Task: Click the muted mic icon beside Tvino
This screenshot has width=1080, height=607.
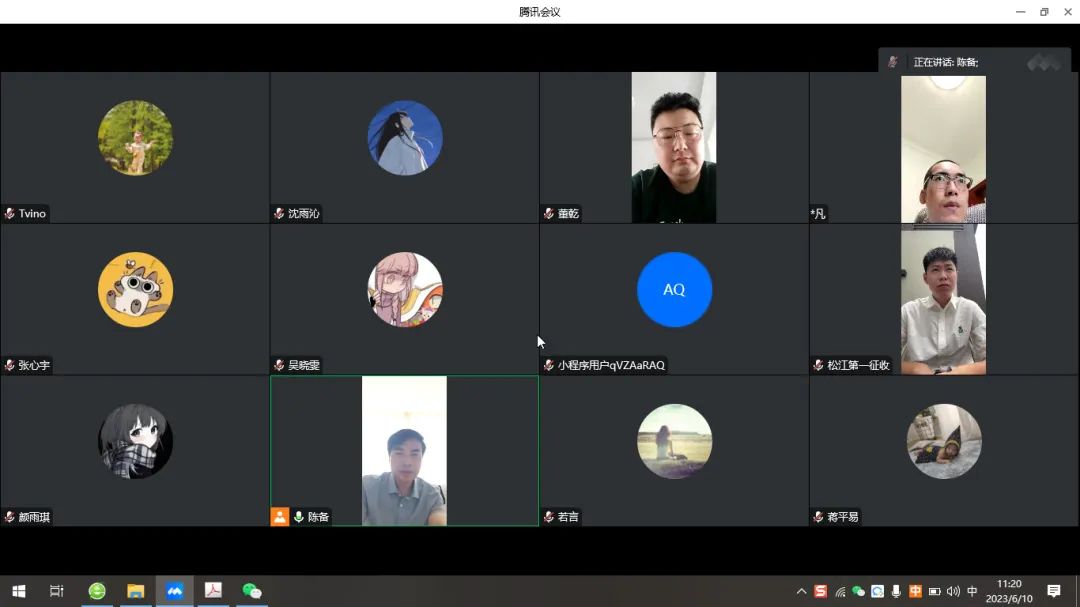Action: pos(10,213)
